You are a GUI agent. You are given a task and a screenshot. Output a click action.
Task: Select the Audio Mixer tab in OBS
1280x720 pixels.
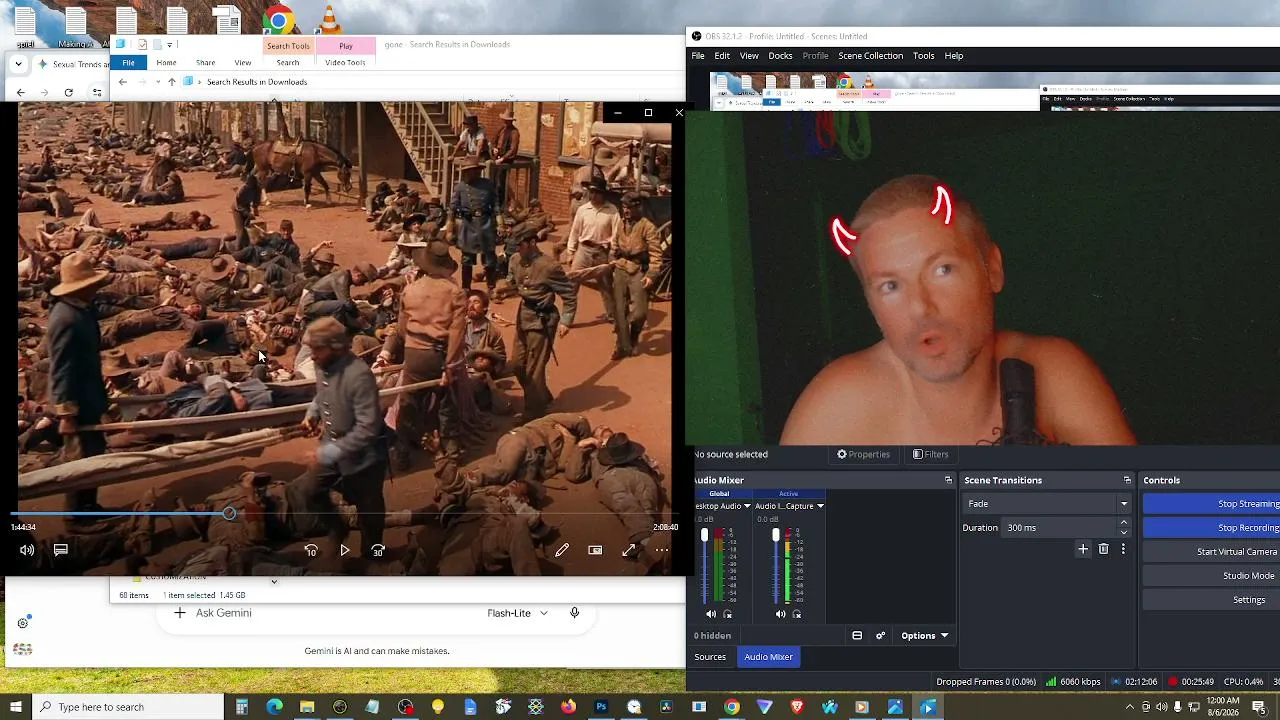[769, 657]
